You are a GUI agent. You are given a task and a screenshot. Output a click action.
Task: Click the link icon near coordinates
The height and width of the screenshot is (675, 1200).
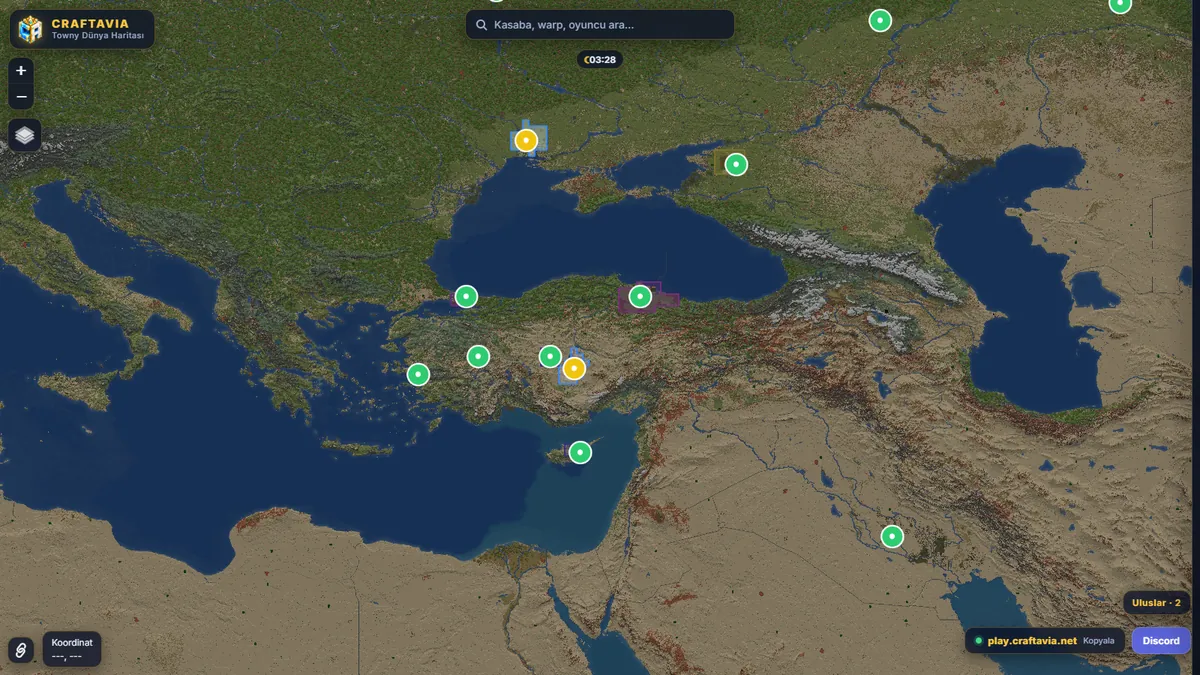(20, 650)
